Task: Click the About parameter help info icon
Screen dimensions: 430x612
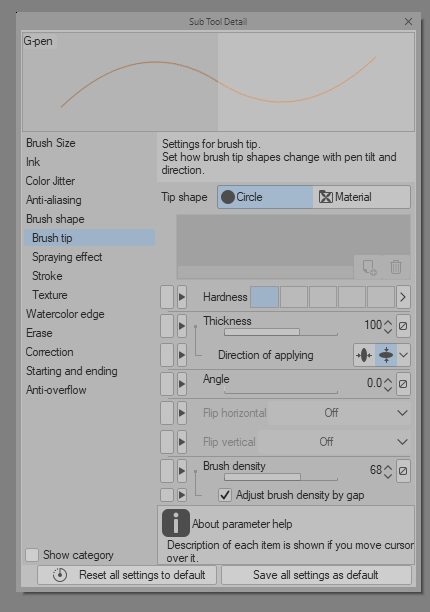Action: pos(176,523)
